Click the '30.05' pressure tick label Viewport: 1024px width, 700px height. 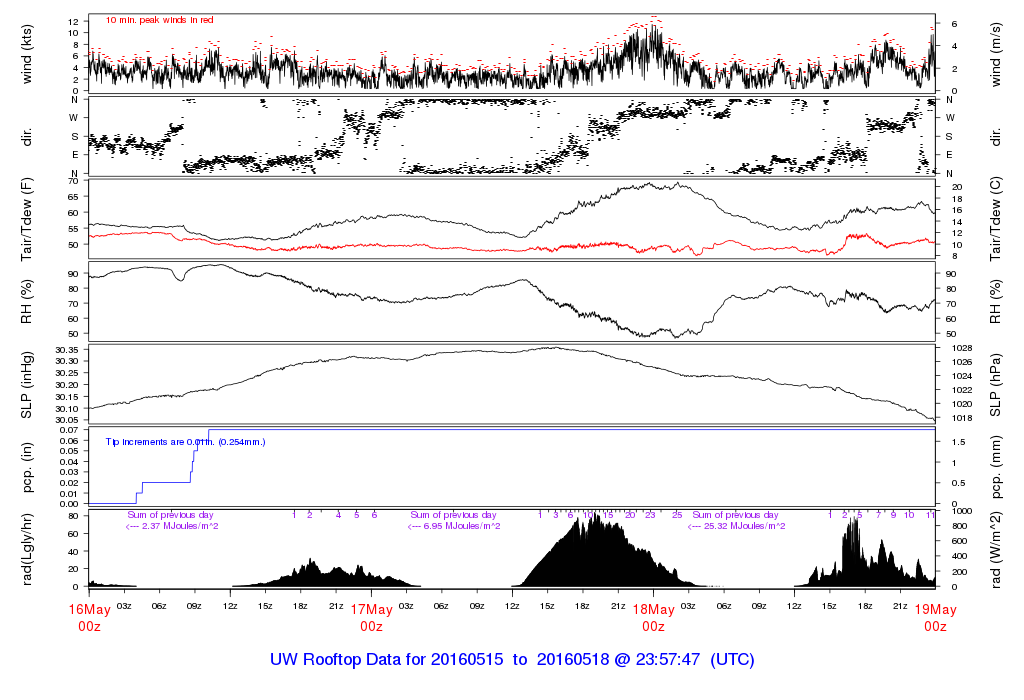[x=67, y=420]
